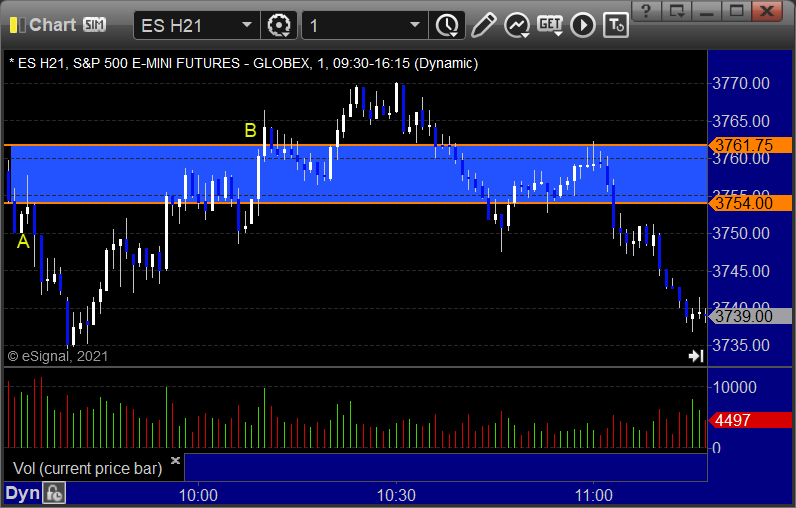Screen dimensions: 796x508
Task: Open the studies line-chart icon
Action: [516, 25]
